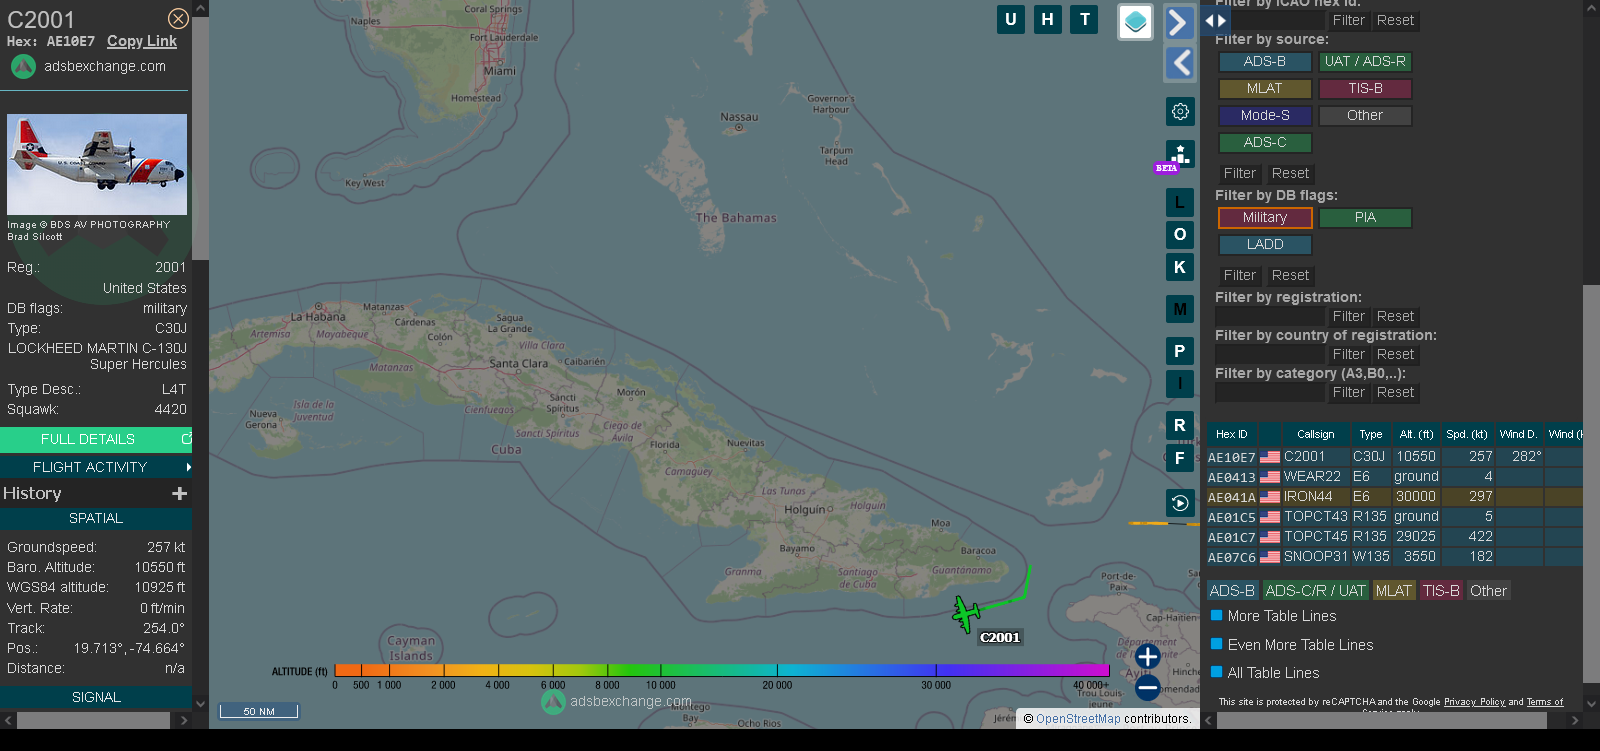The height and width of the screenshot is (751, 1600).
Task: Toggle the Military DB flag filter
Action: [x=1265, y=218]
